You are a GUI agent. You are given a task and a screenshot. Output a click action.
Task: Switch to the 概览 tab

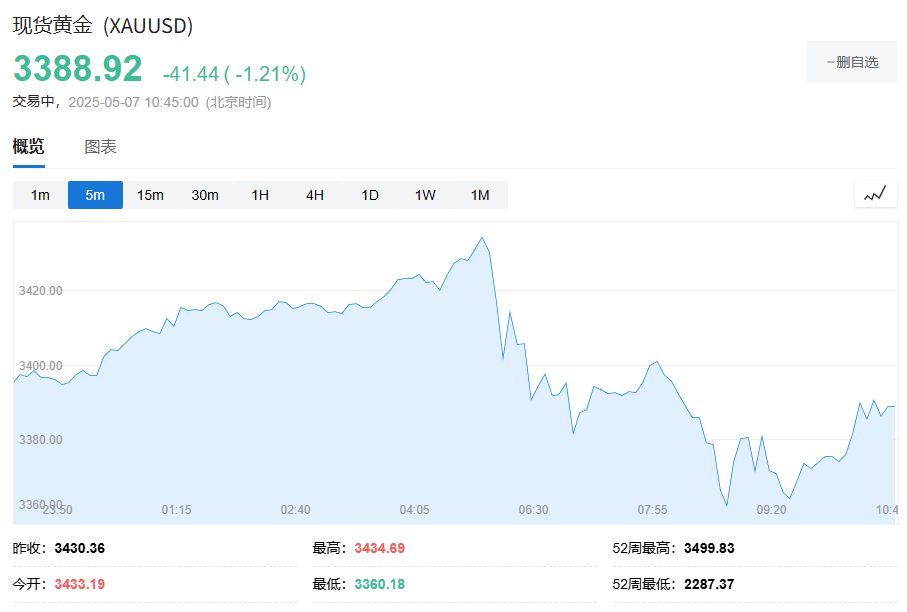pos(28,147)
